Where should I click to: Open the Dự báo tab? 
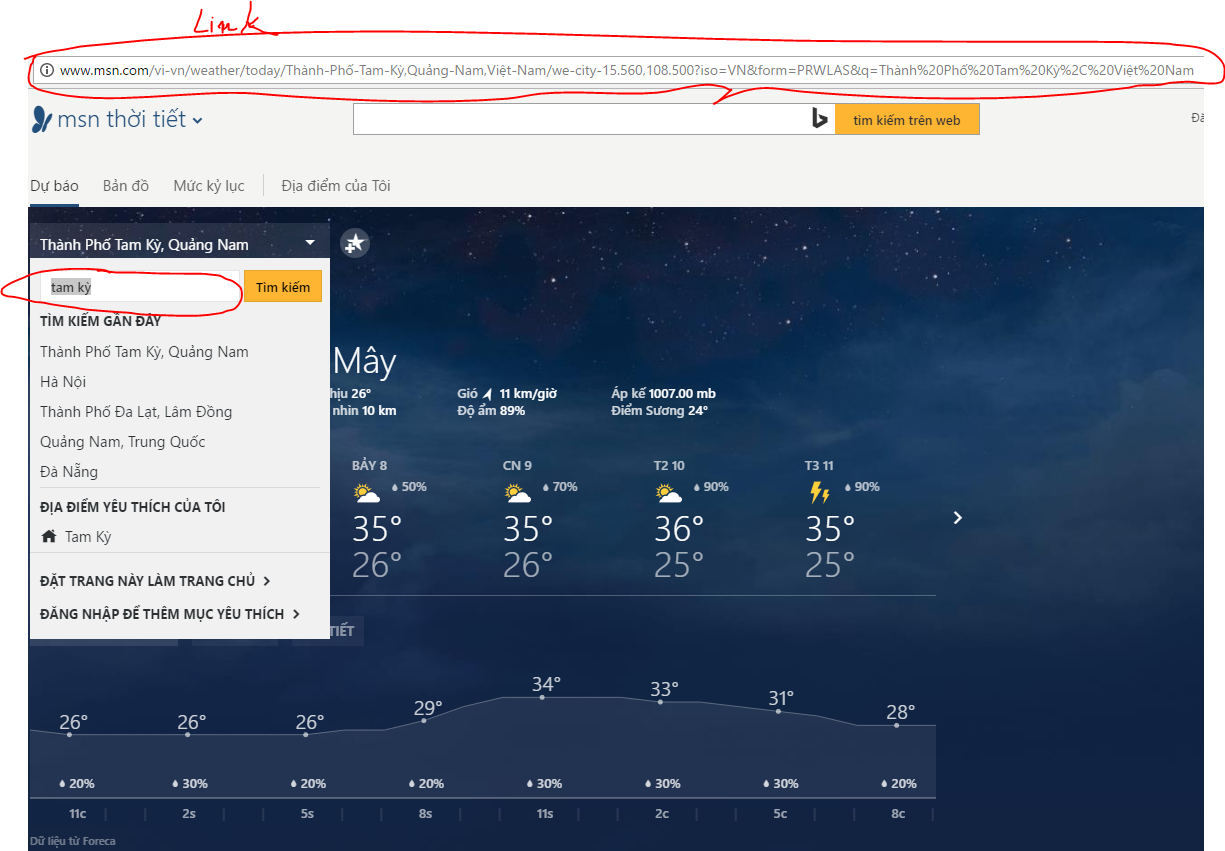coord(54,186)
